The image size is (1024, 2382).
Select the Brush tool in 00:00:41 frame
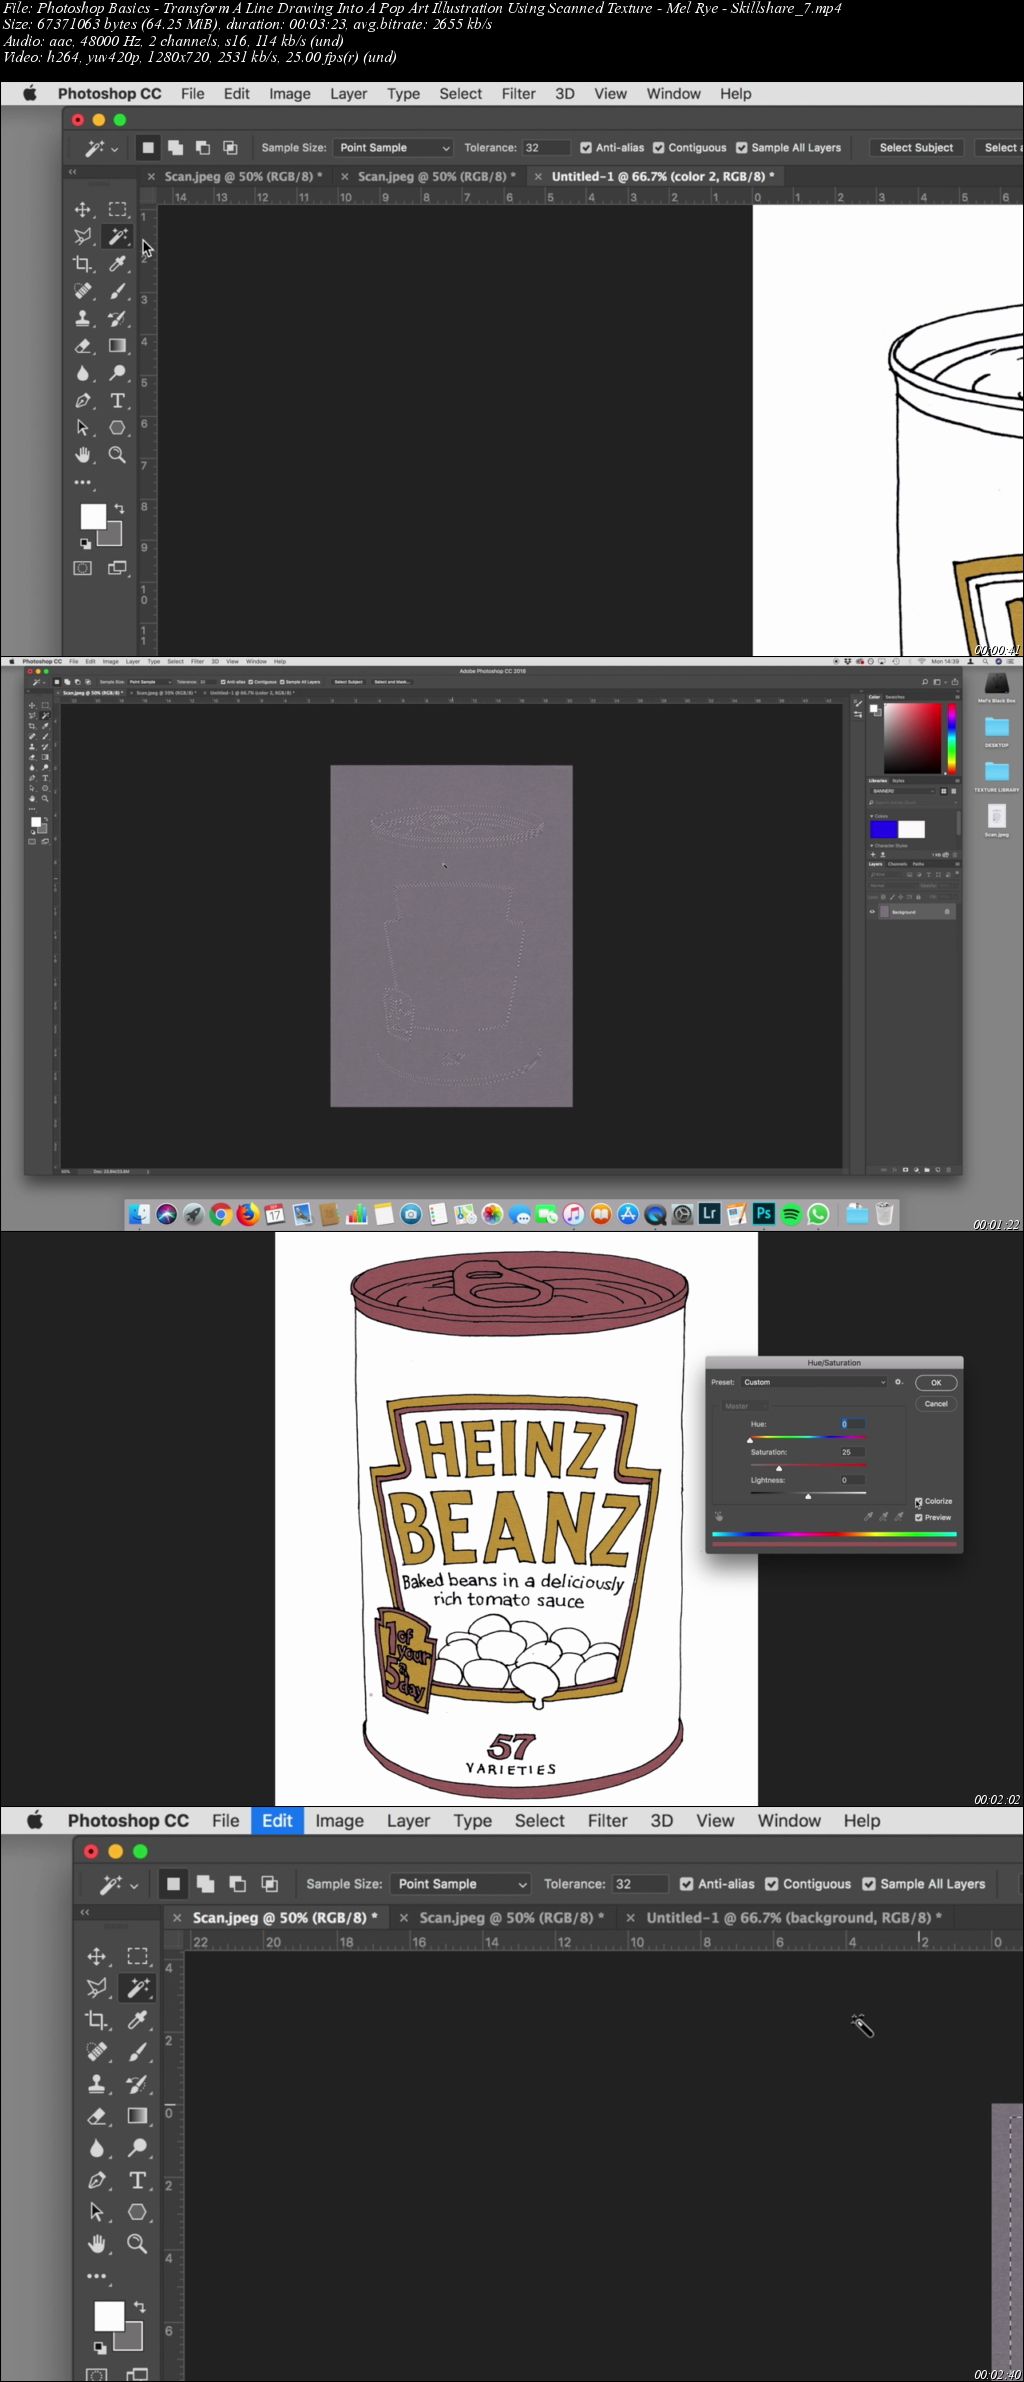point(117,291)
